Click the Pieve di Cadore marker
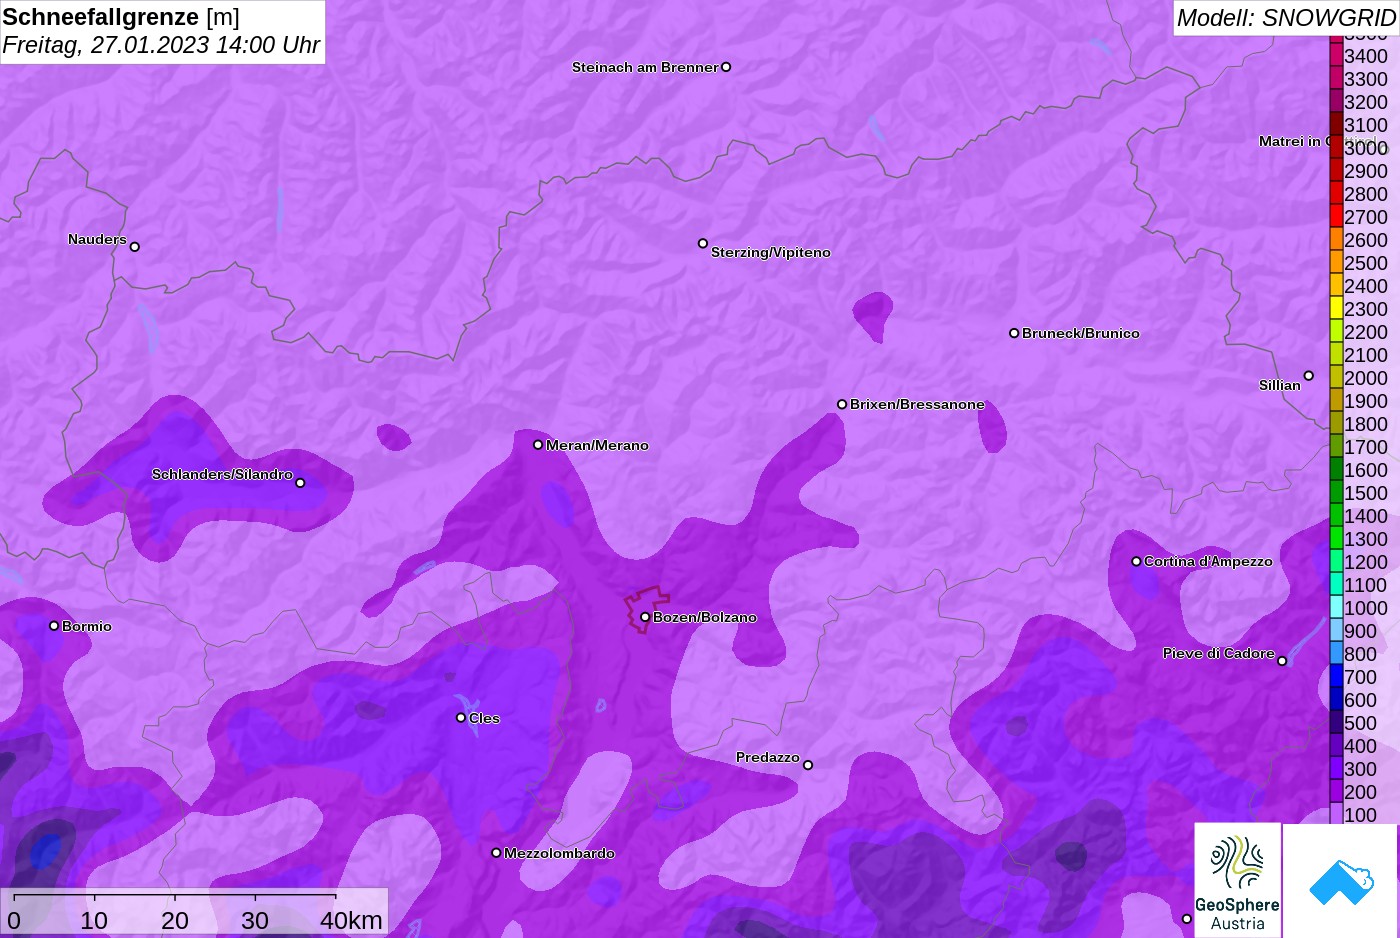Viewport: 1400px width, 938px height. (1282, 661)
